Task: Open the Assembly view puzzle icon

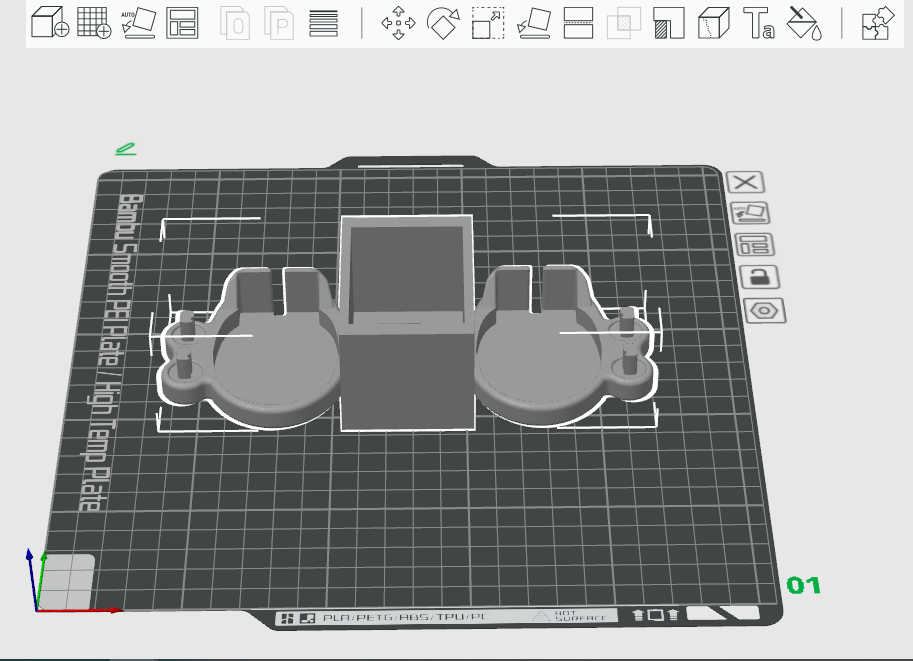Action: tap(878, 23)
